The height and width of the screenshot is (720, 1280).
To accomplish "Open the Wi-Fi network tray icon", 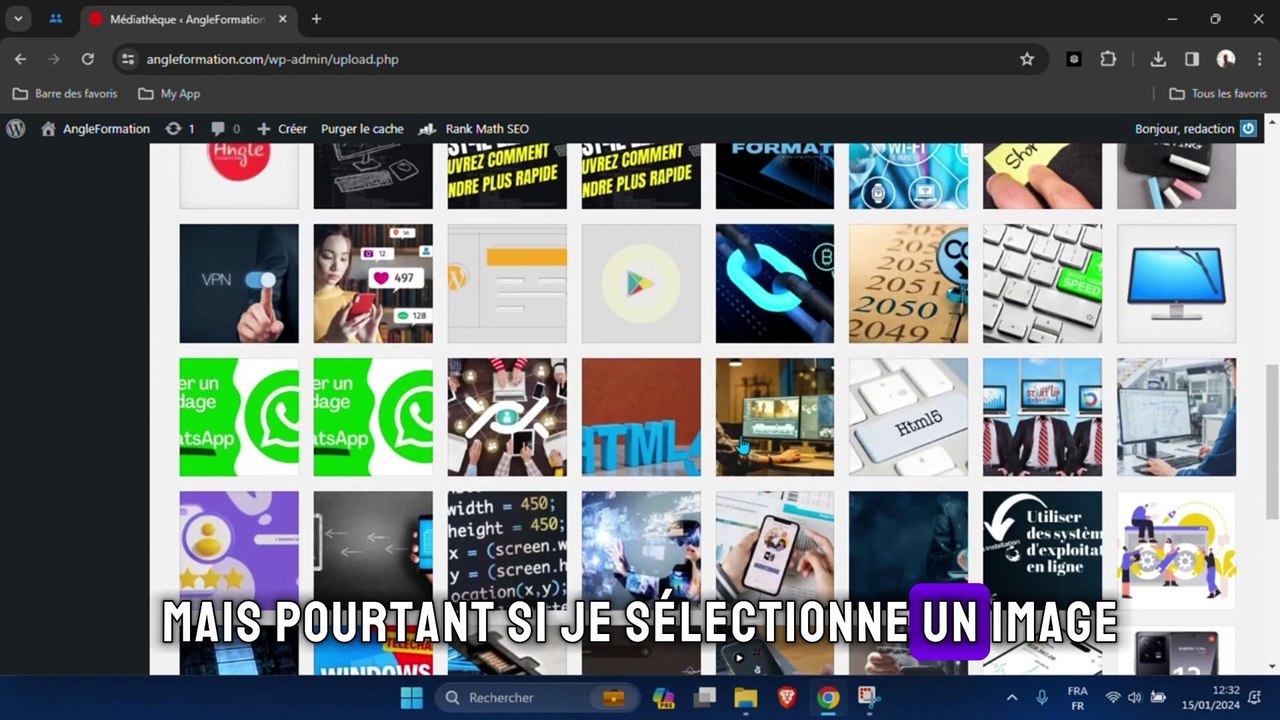I will (x=1113, y=697).
